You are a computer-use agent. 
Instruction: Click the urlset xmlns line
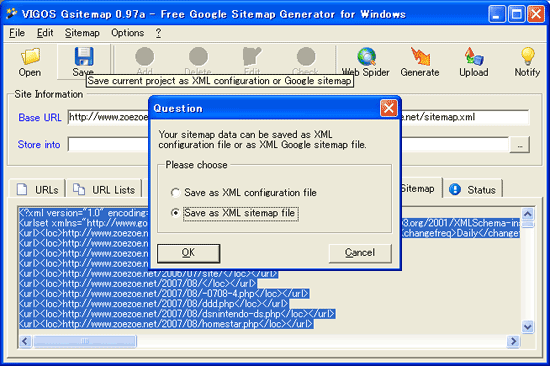(x=84, y=223)
